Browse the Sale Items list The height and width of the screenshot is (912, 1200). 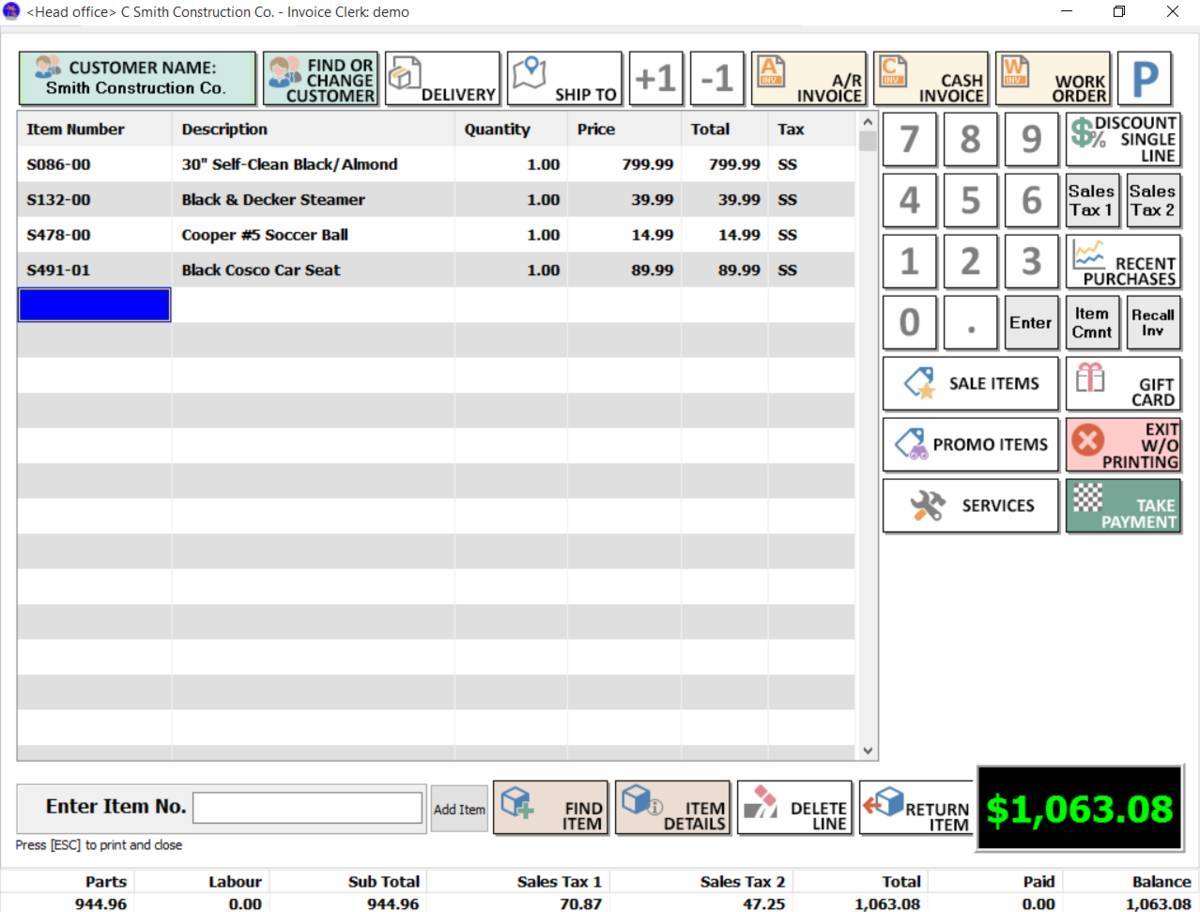coord(970,383)
